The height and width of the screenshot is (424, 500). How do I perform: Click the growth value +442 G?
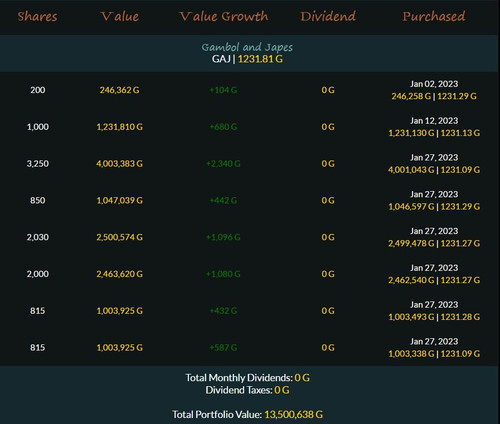pyautogui.click(x=223, y=200)
